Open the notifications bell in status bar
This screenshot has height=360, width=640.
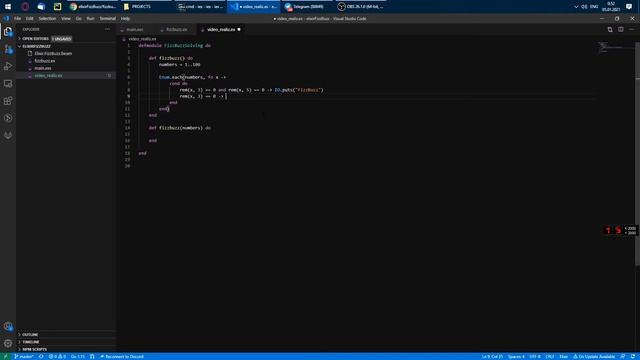point(633,356)
